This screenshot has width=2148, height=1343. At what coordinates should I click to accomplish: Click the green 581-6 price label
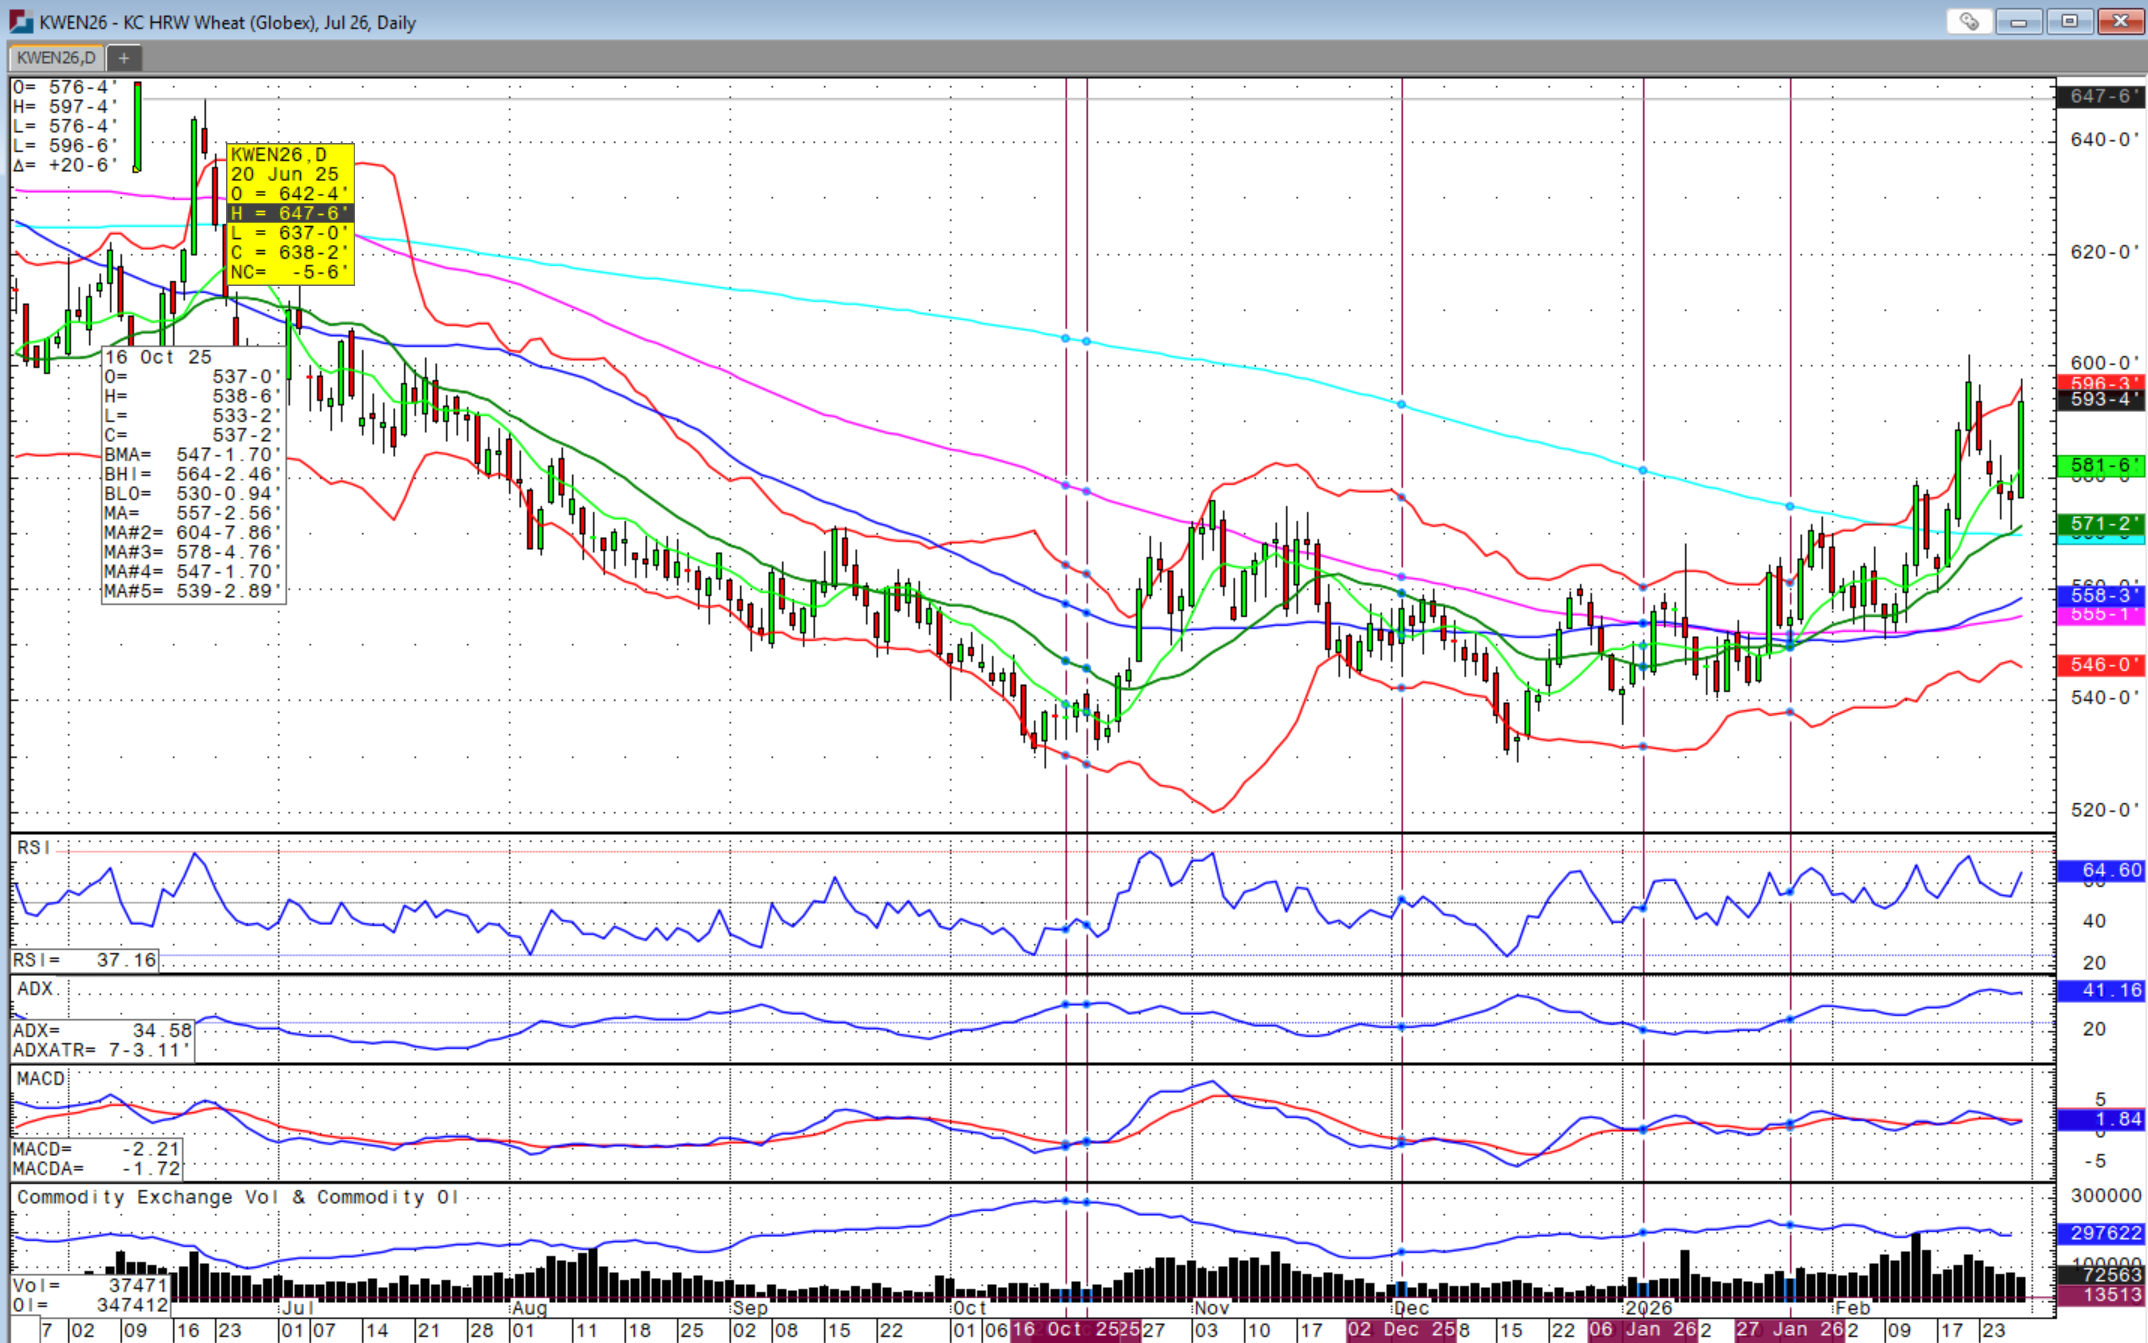(2100, 465)
